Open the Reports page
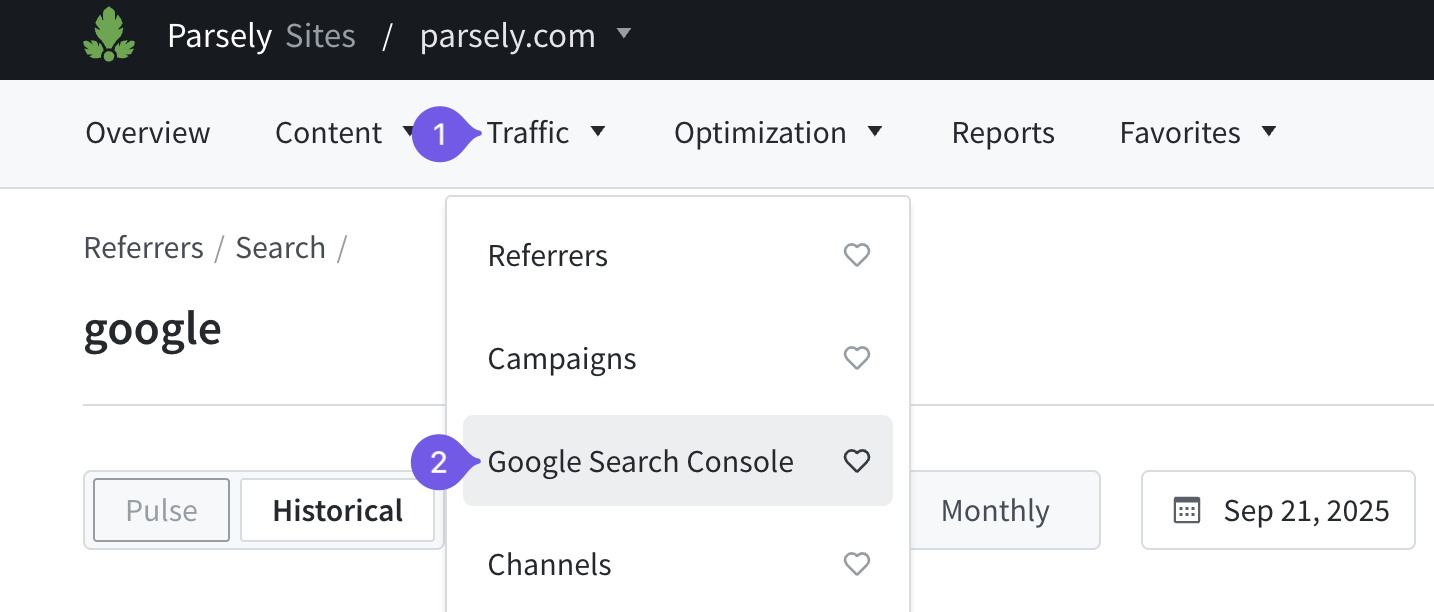 click(1003, 133)
